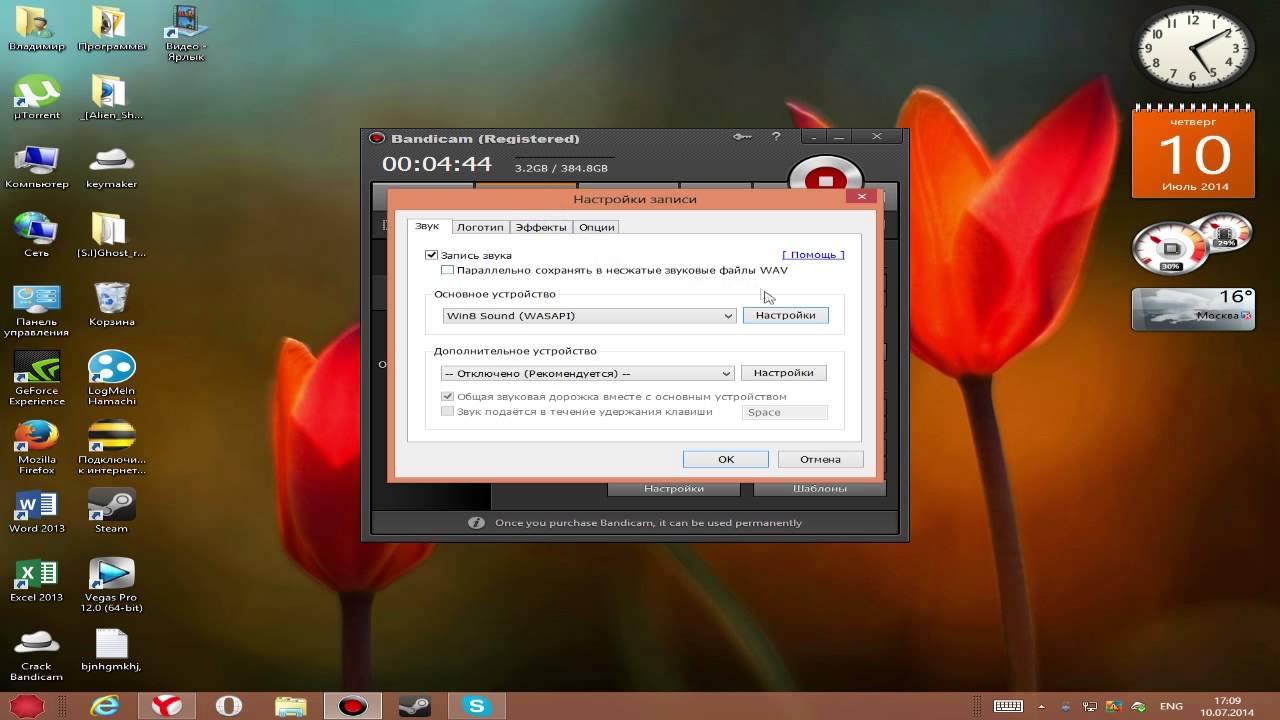This screenshot has height=720, width=1280.
Task: Click the CPU meter gadget
Action: click(x=1191, y=243)
